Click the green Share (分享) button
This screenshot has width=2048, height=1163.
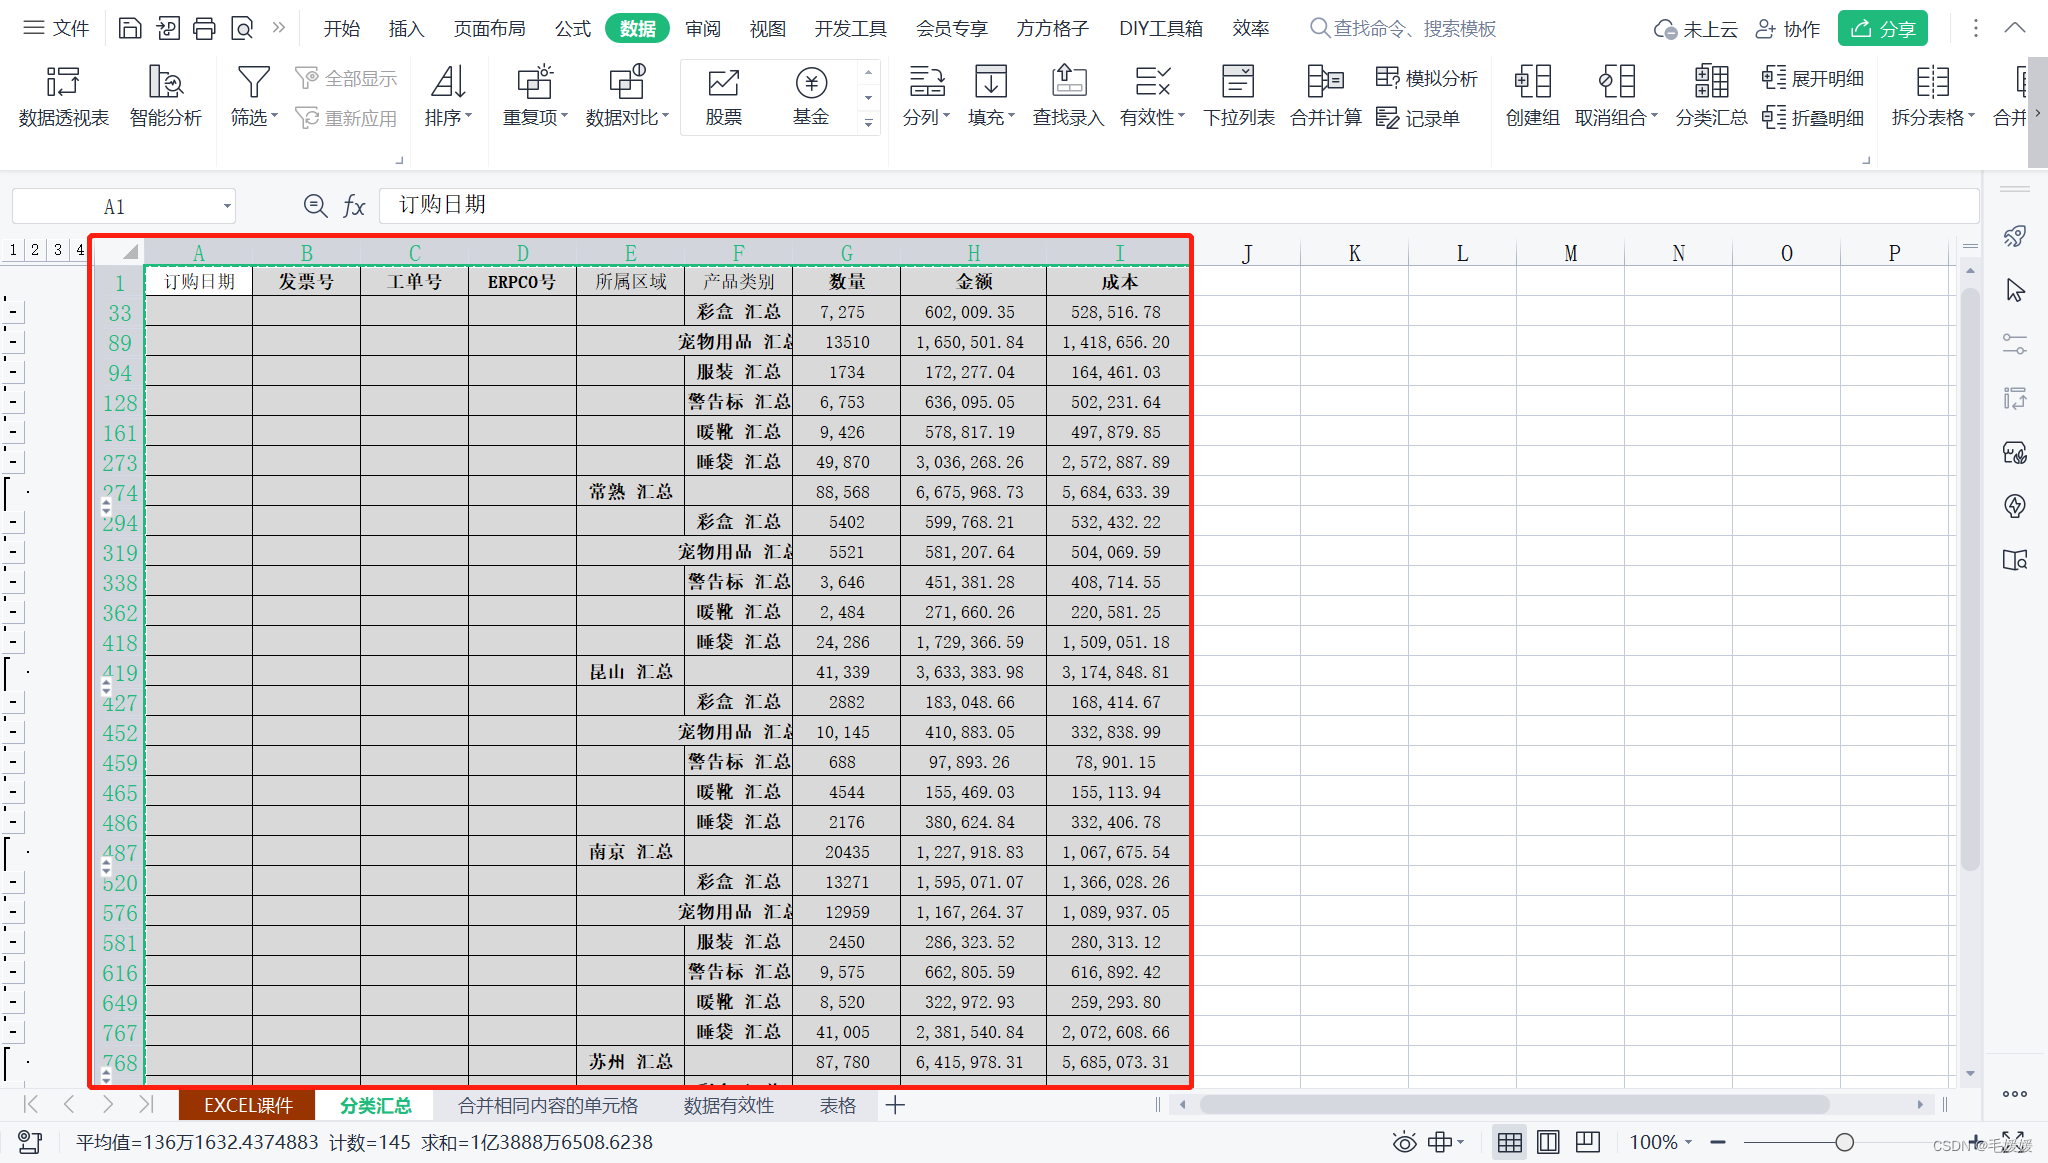[1882, 29]
